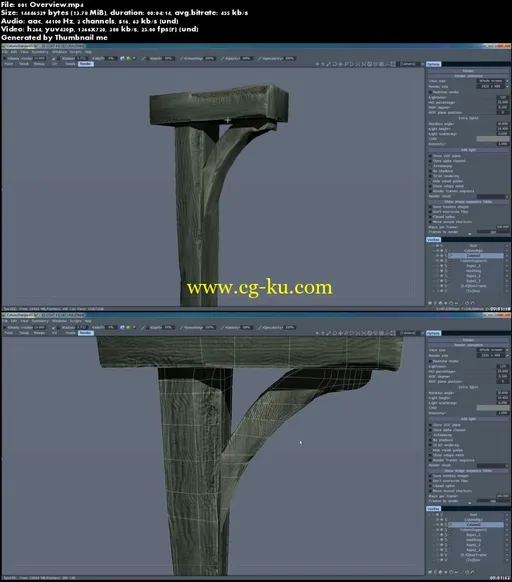Select the Render tab in the lower frame
The width and height of the screenshot is (512, 582).
85,333
